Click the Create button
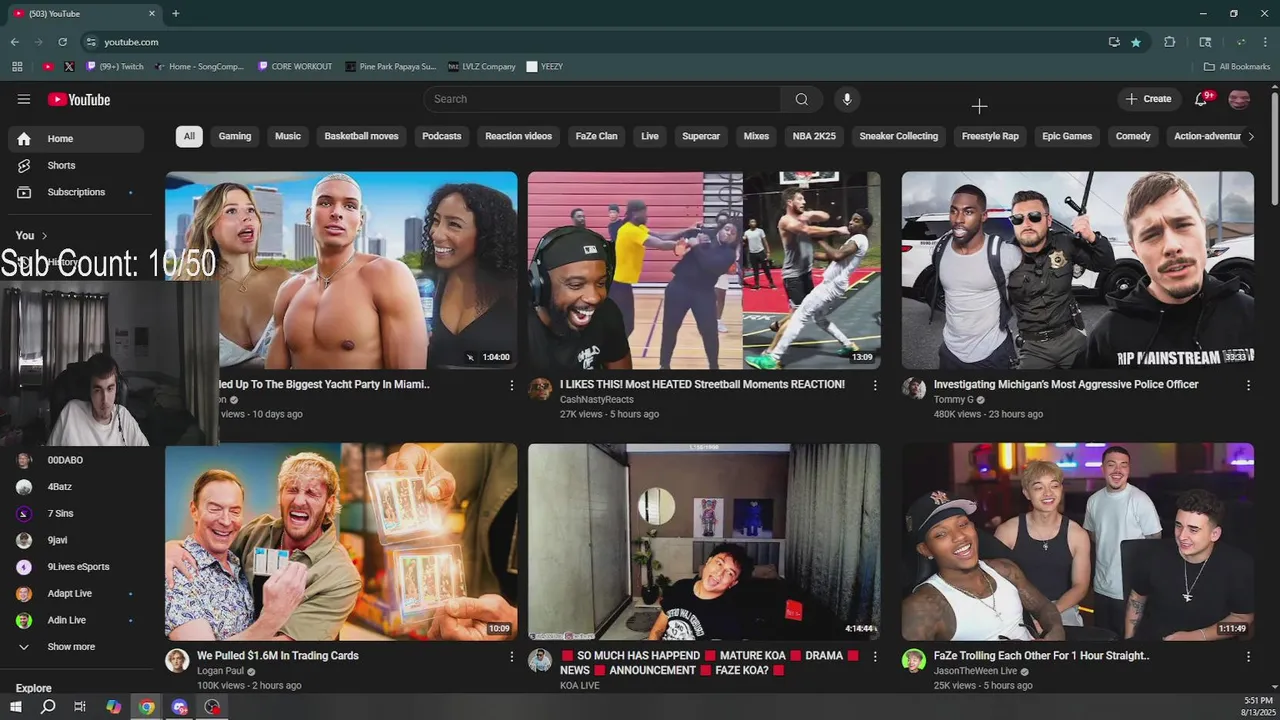1280x720 pixels. 1148,99
